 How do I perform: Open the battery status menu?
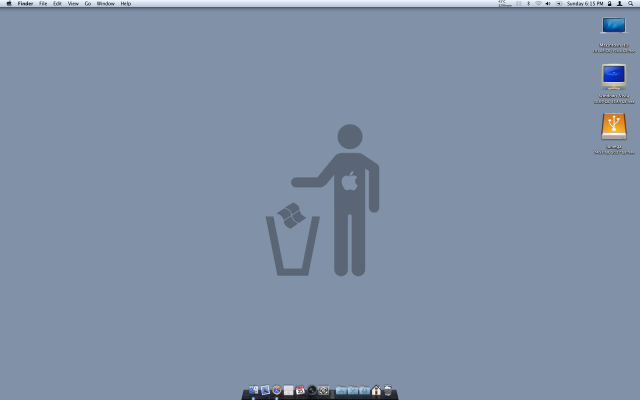pos(559,3)
